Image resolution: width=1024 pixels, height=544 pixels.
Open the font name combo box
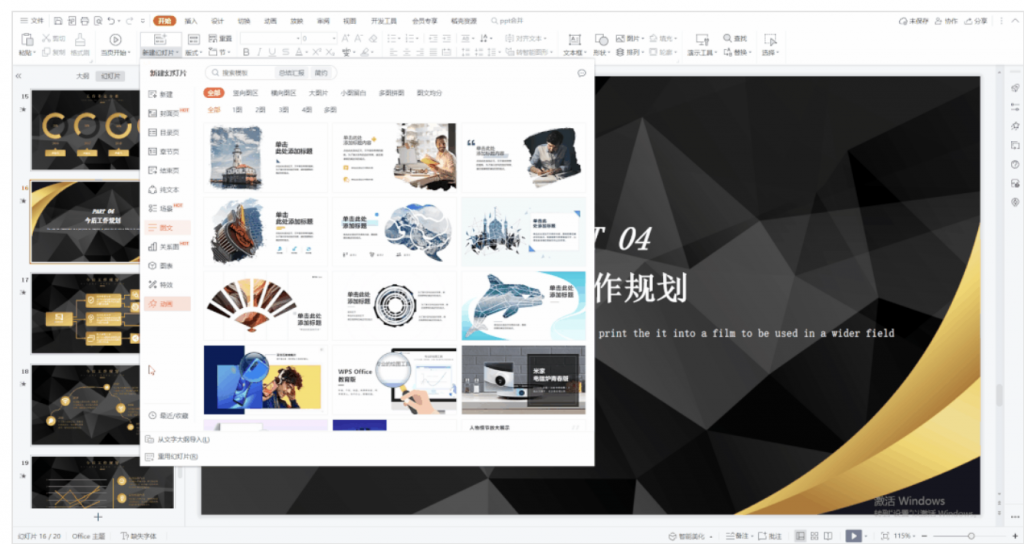click(270, 39)
